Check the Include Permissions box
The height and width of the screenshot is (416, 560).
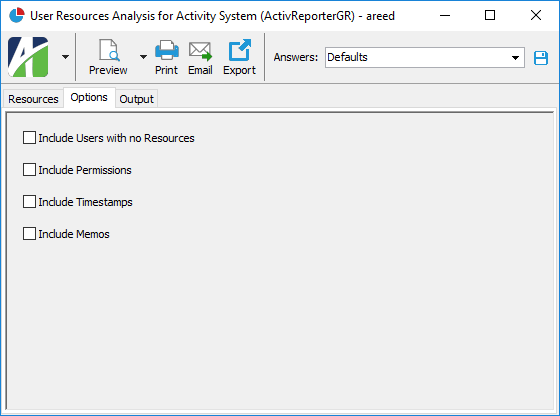(x=29, y=170)
